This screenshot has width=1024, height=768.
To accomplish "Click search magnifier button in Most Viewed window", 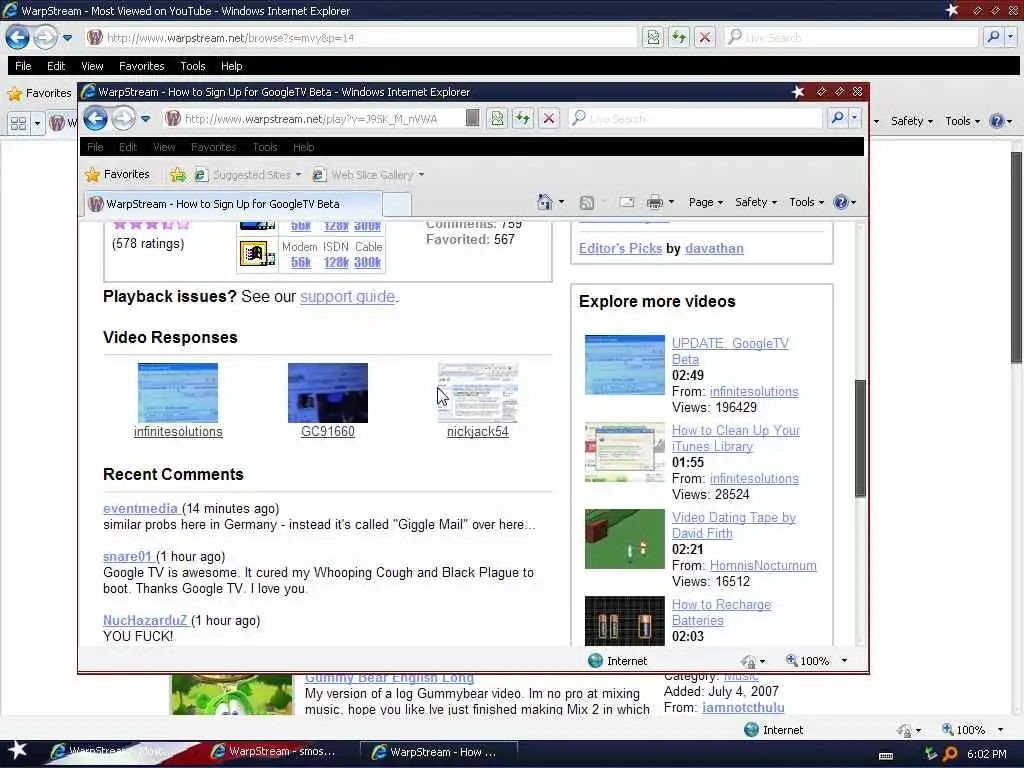I will pyautogui.click(x=993, y=37).
